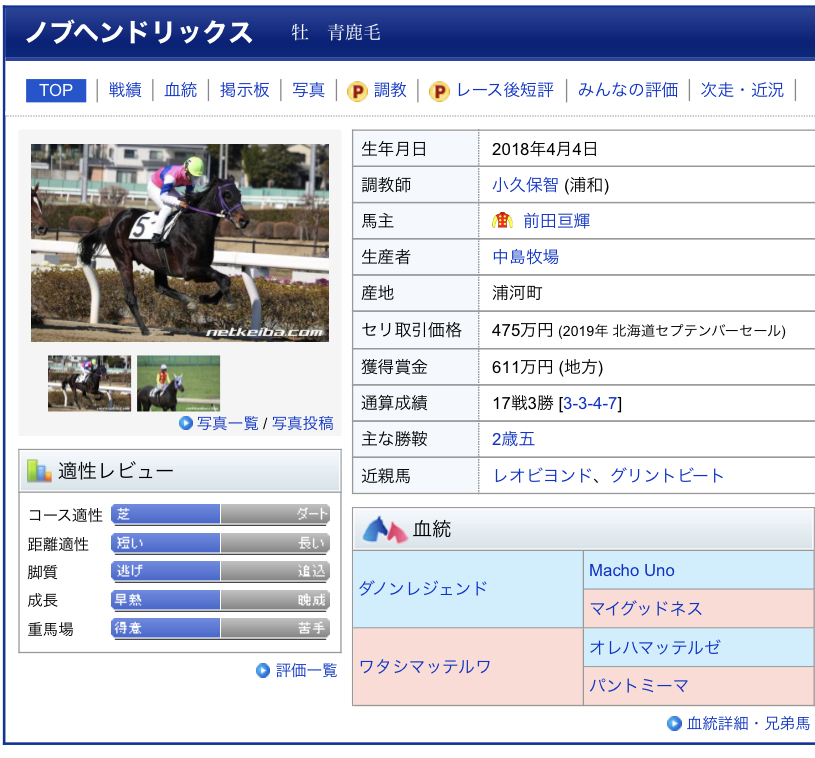
Task: Open みんなの評価 tab
Action: [x=628, y=90]
